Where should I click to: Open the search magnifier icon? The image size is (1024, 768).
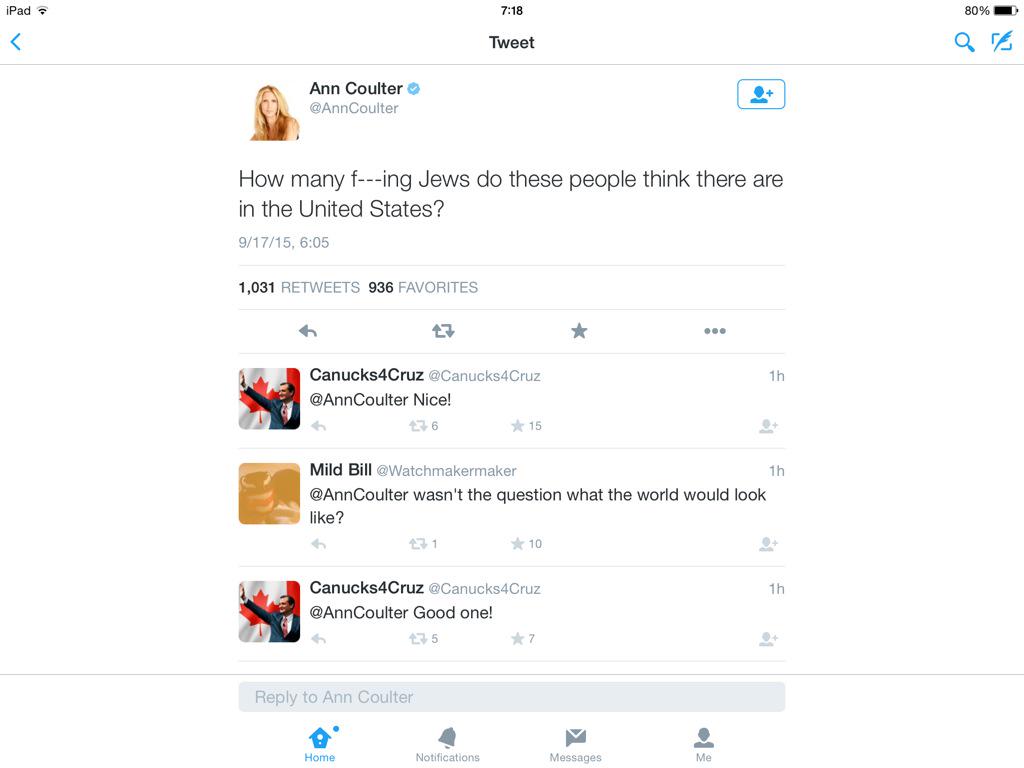(964, 42)
